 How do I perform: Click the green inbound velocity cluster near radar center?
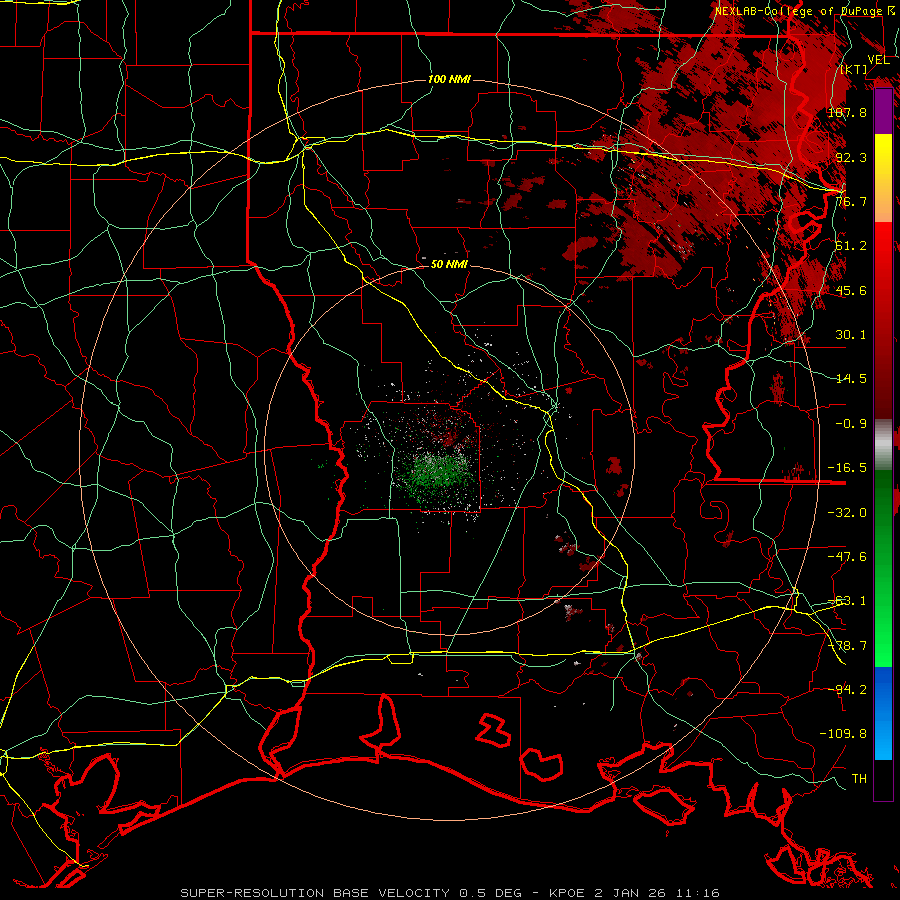click(x=437, y=475)
